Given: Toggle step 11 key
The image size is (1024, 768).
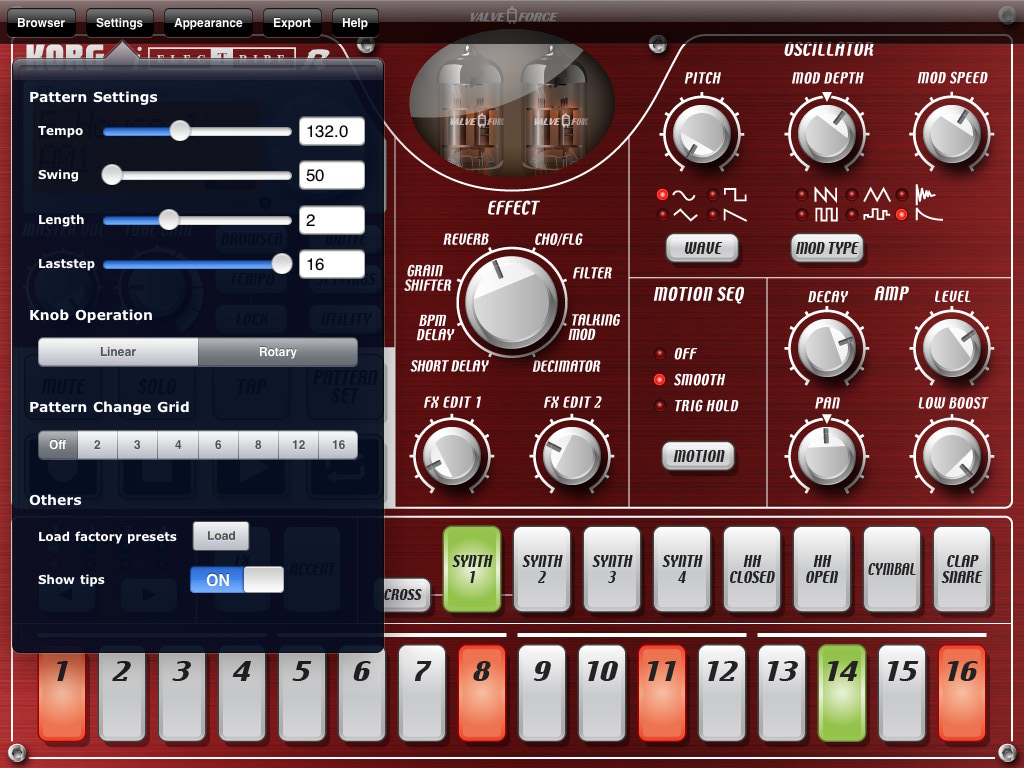Looking at the screenshot, I should coord(662,693).
